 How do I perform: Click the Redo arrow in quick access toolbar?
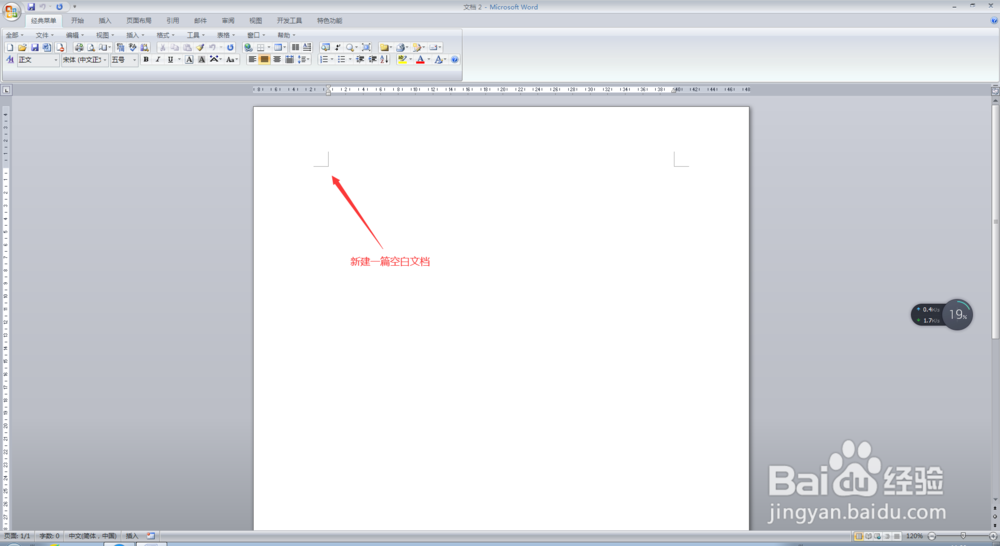point(59,6)
